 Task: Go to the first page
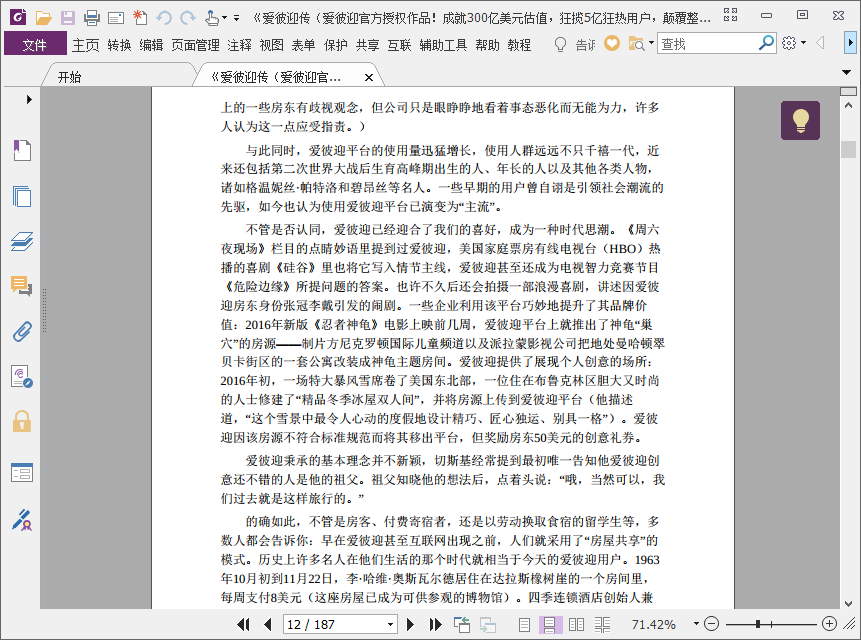tap(243, 624)
